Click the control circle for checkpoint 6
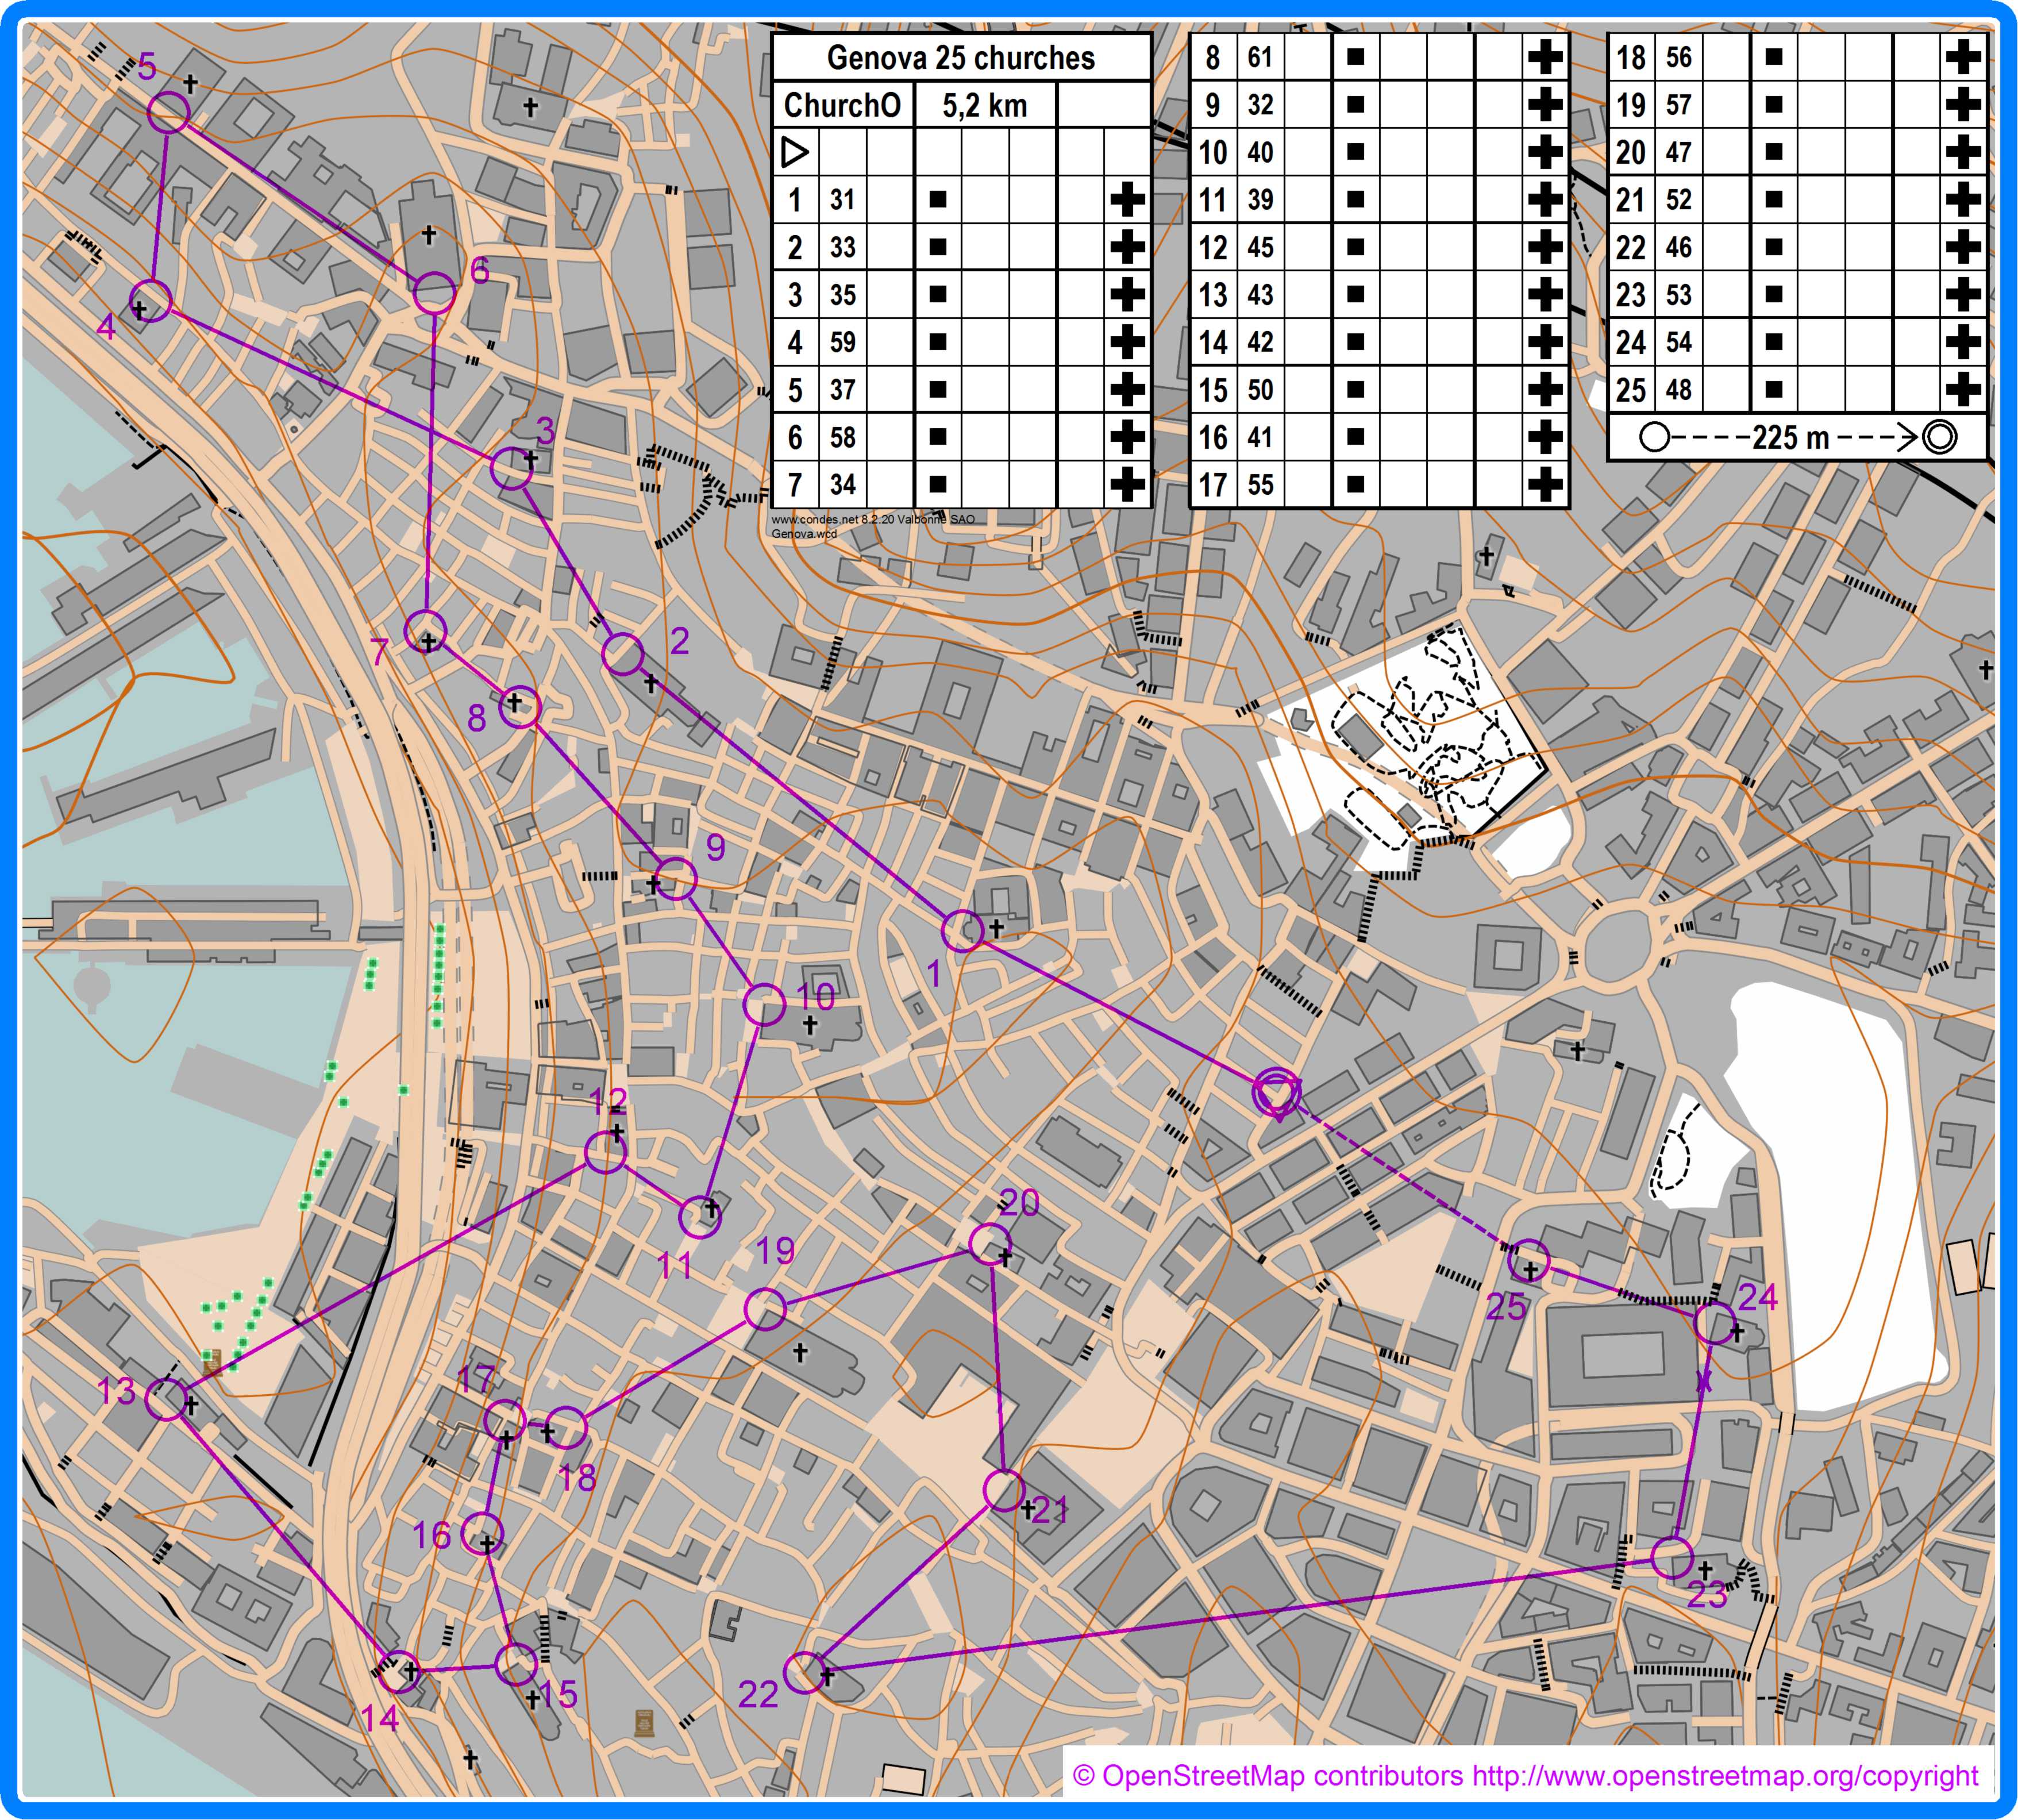 [434, 292]
